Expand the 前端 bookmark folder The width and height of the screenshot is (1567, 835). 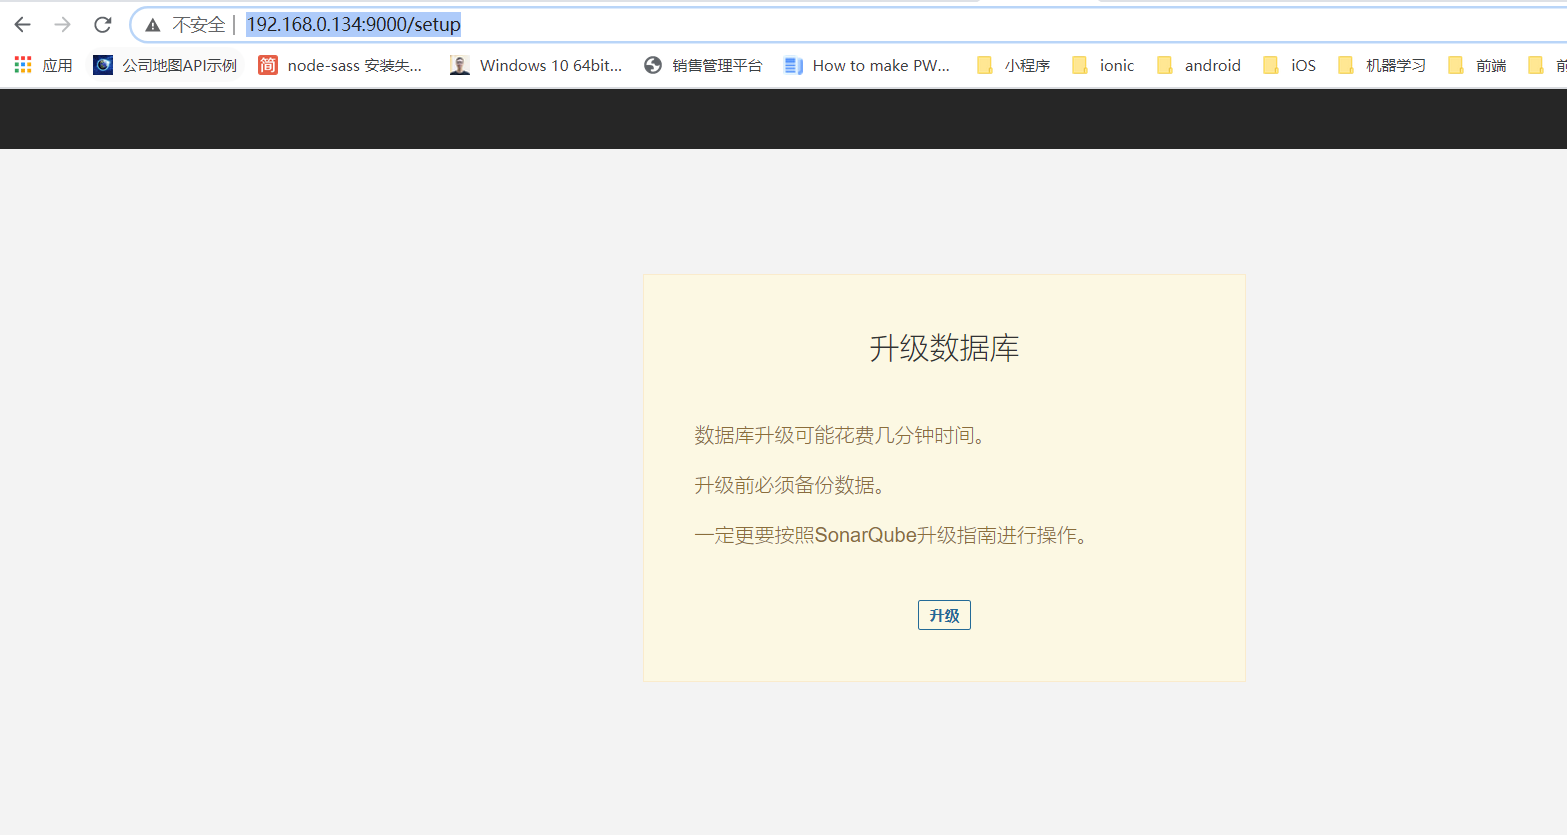point(1478,66)
